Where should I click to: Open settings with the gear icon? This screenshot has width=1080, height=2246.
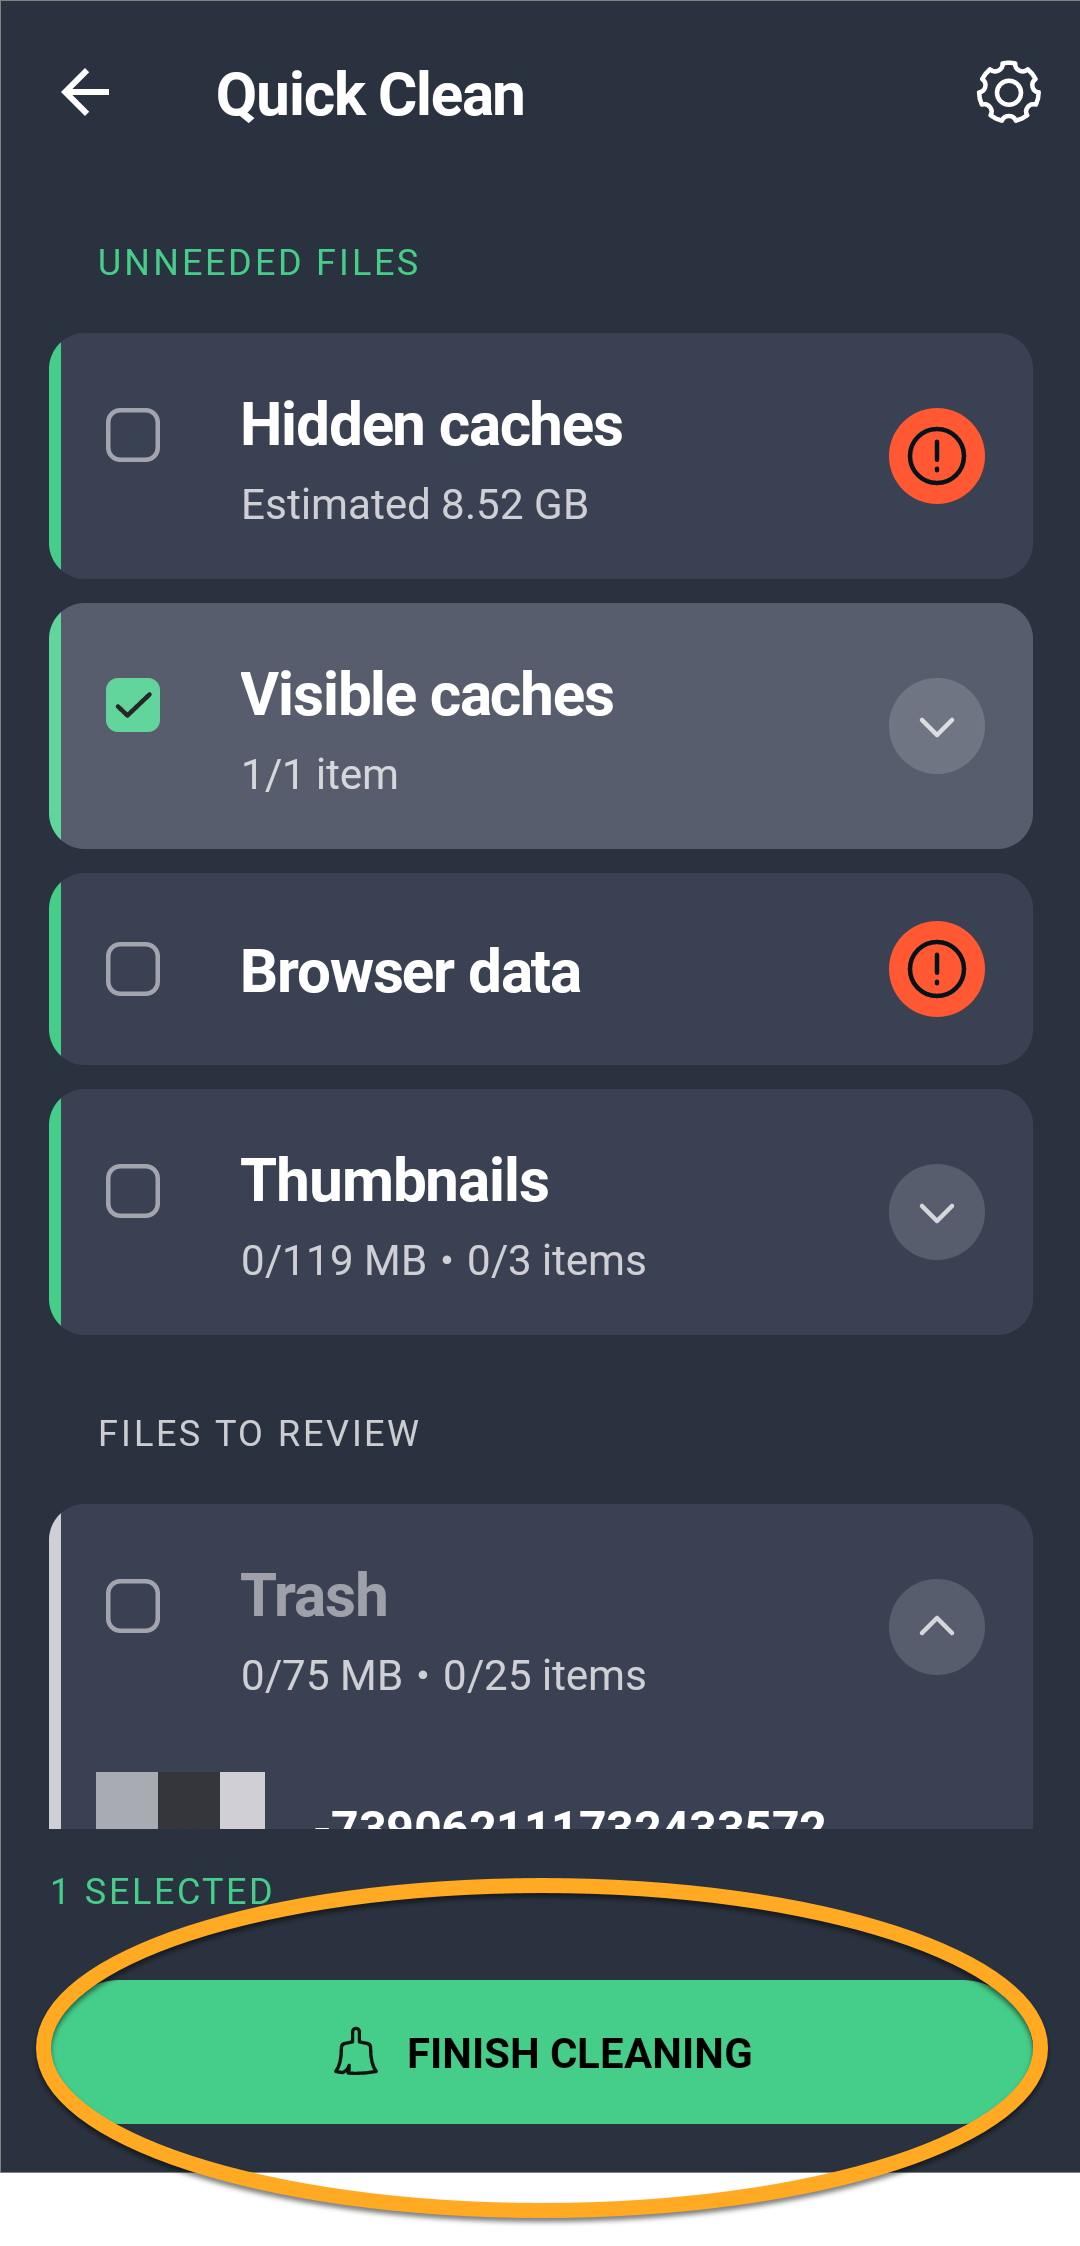(x=1008, y=94)
